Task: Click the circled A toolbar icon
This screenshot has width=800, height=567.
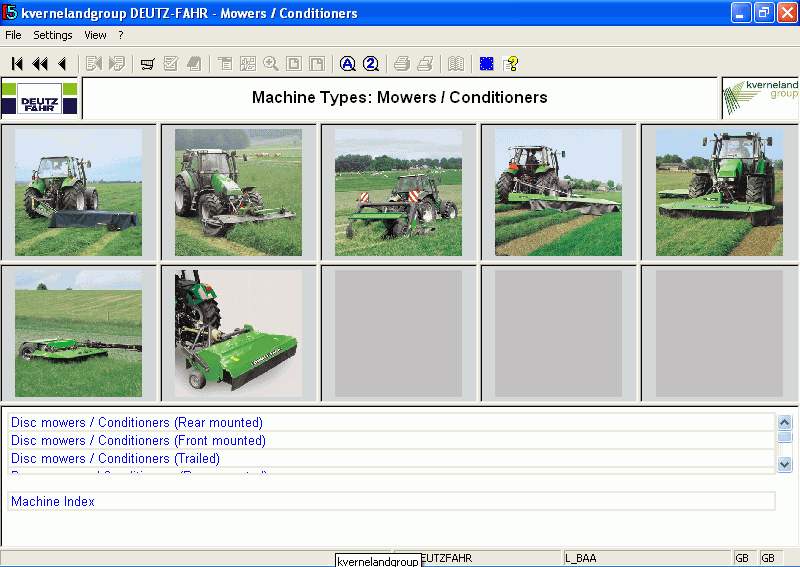Action: point(347,64)
